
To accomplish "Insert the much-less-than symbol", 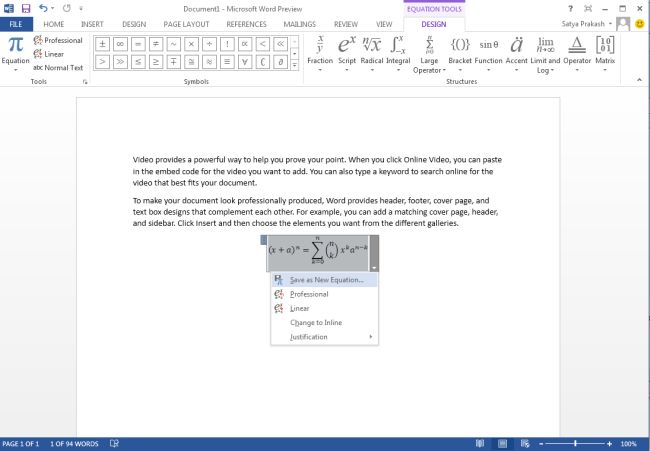I will pyautogui.click(x=281, y=44).
